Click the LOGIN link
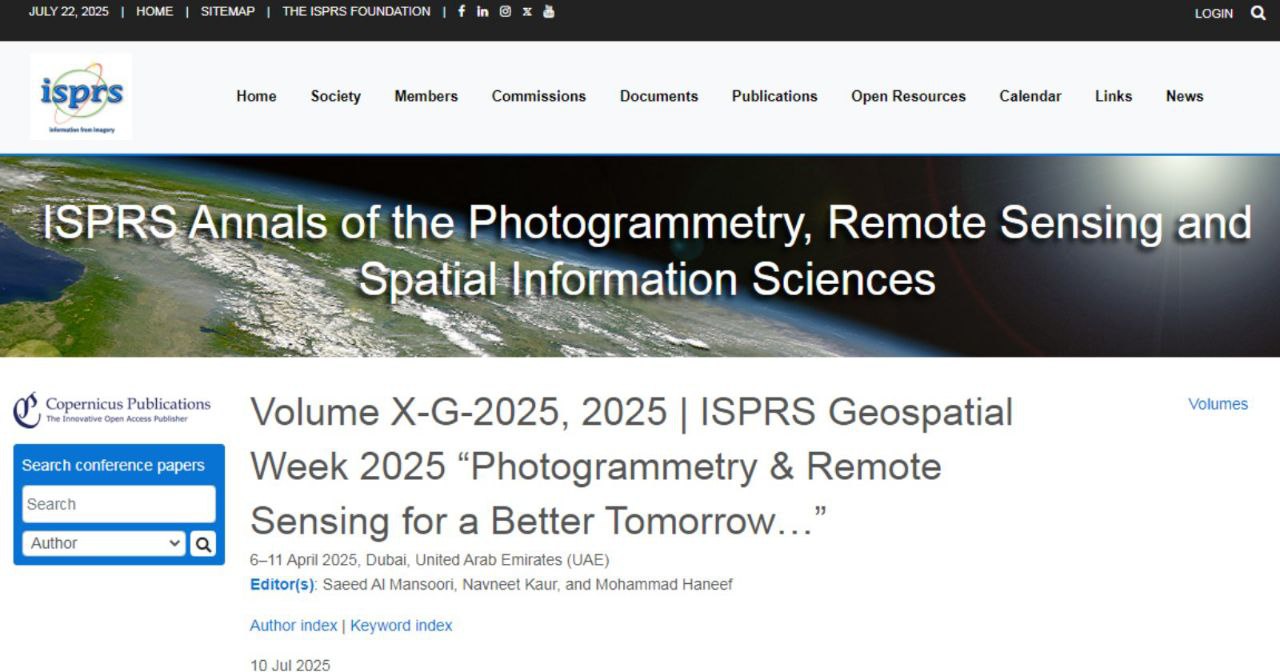Screen dimensions: 1280x672 click(x=1214, y=14)
